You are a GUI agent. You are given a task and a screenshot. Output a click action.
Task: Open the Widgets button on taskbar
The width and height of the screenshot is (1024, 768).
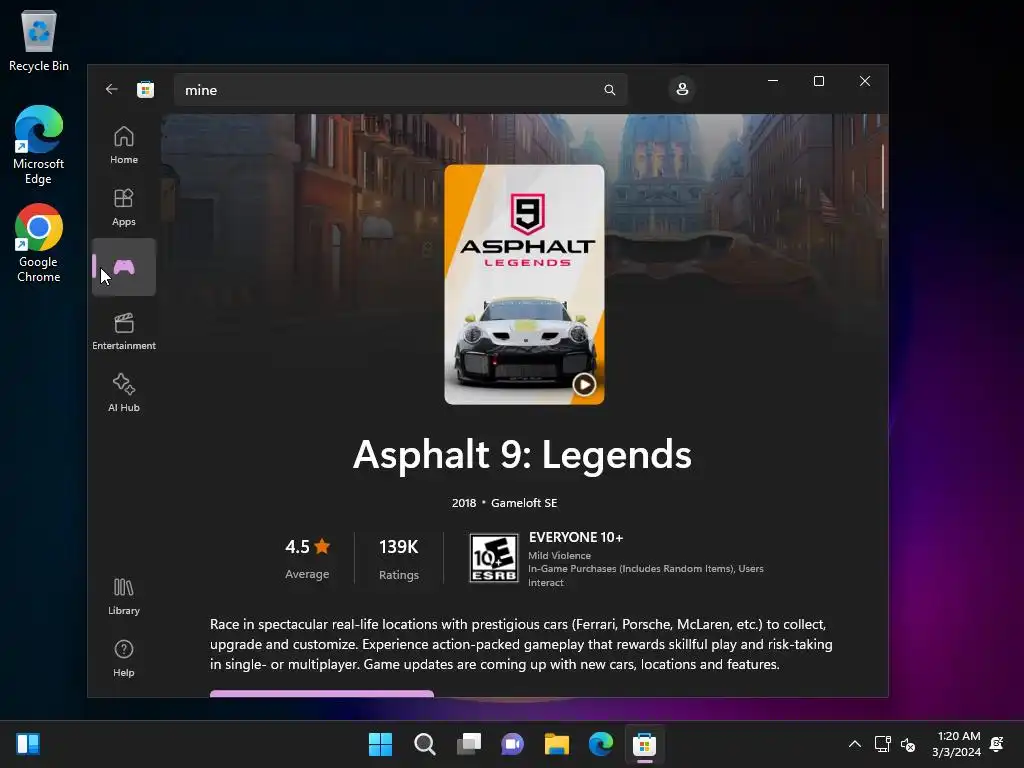(28, 744)
